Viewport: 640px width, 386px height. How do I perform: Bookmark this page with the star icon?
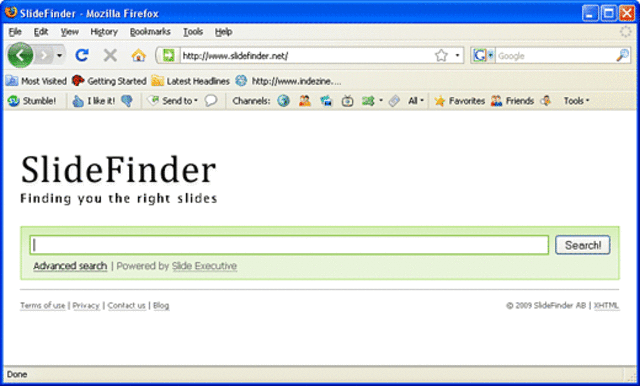pos(441,55)
